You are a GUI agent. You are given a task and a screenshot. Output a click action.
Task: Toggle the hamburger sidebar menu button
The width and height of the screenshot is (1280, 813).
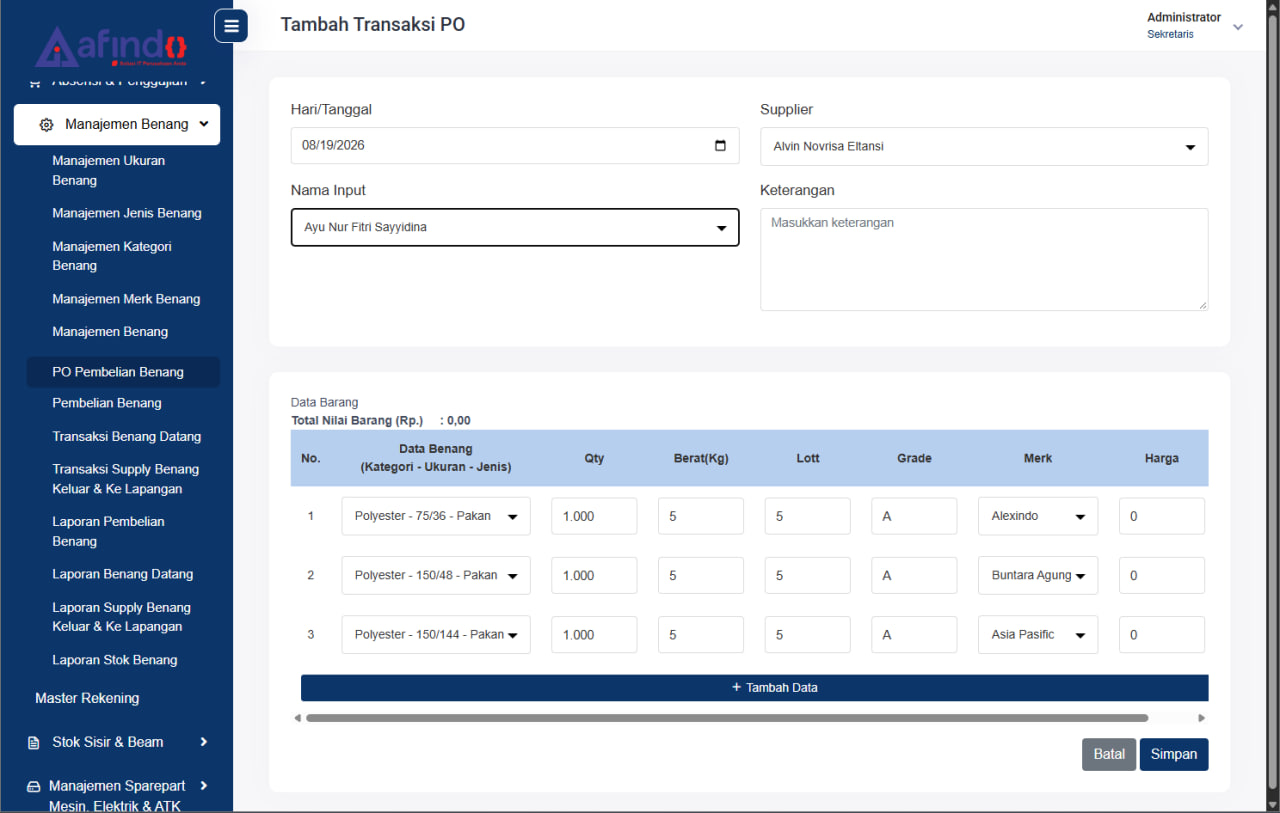point(231,26)
